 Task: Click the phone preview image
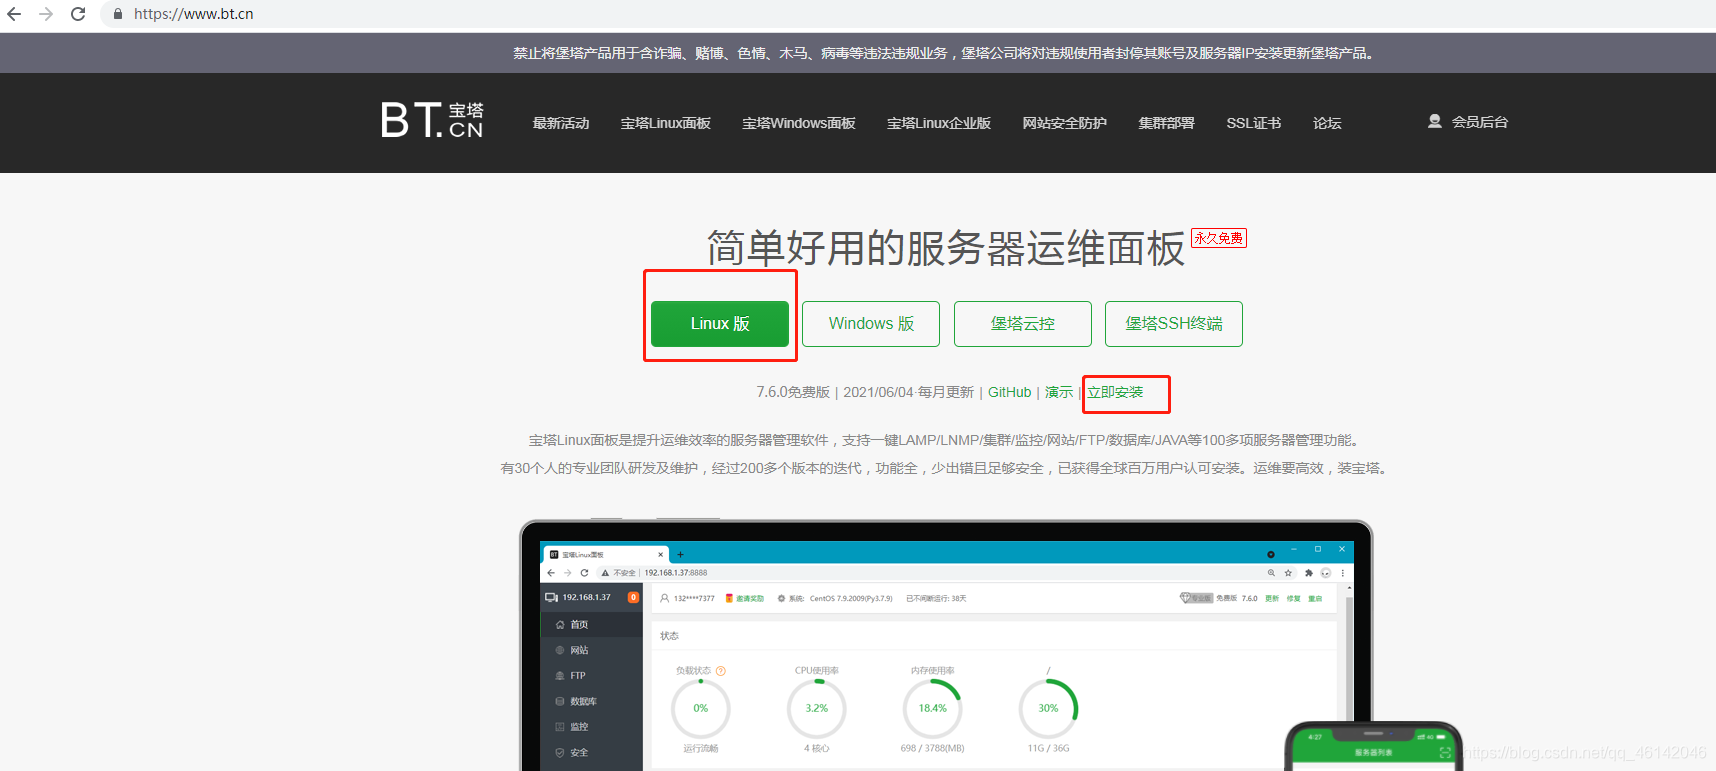[1374, 746]
